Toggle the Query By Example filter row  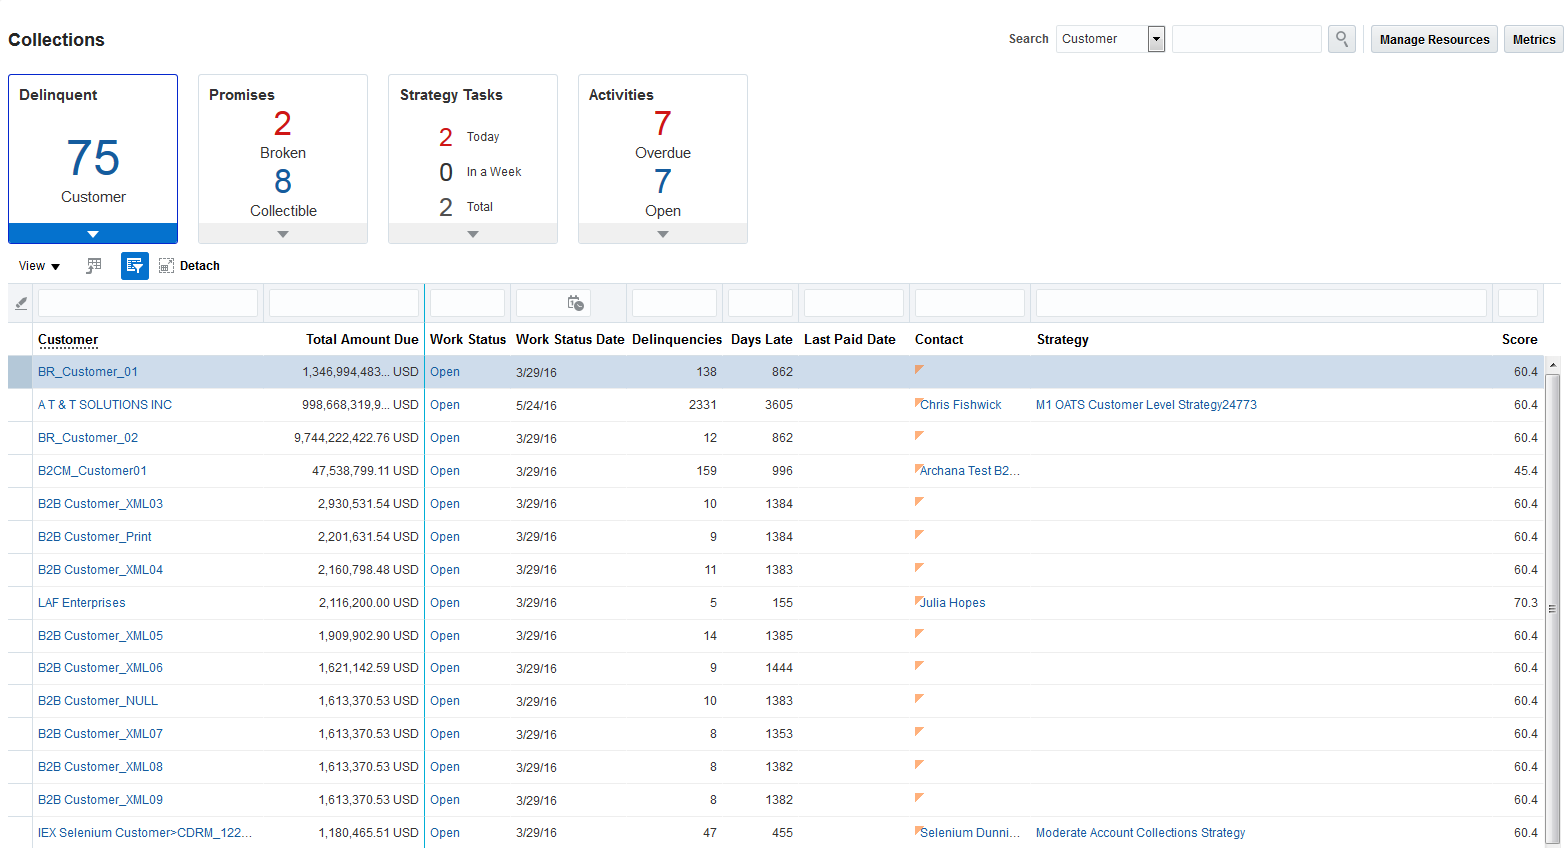[134, 266]
